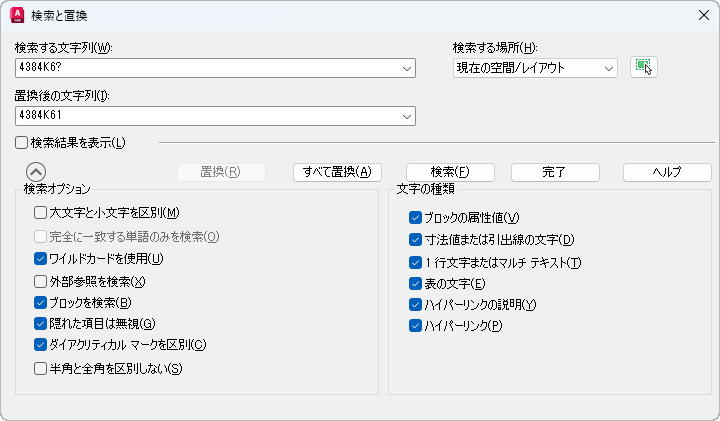
Task: Disable ワイルドカードを使用 checkbox
Action: (x=41, y=258)
